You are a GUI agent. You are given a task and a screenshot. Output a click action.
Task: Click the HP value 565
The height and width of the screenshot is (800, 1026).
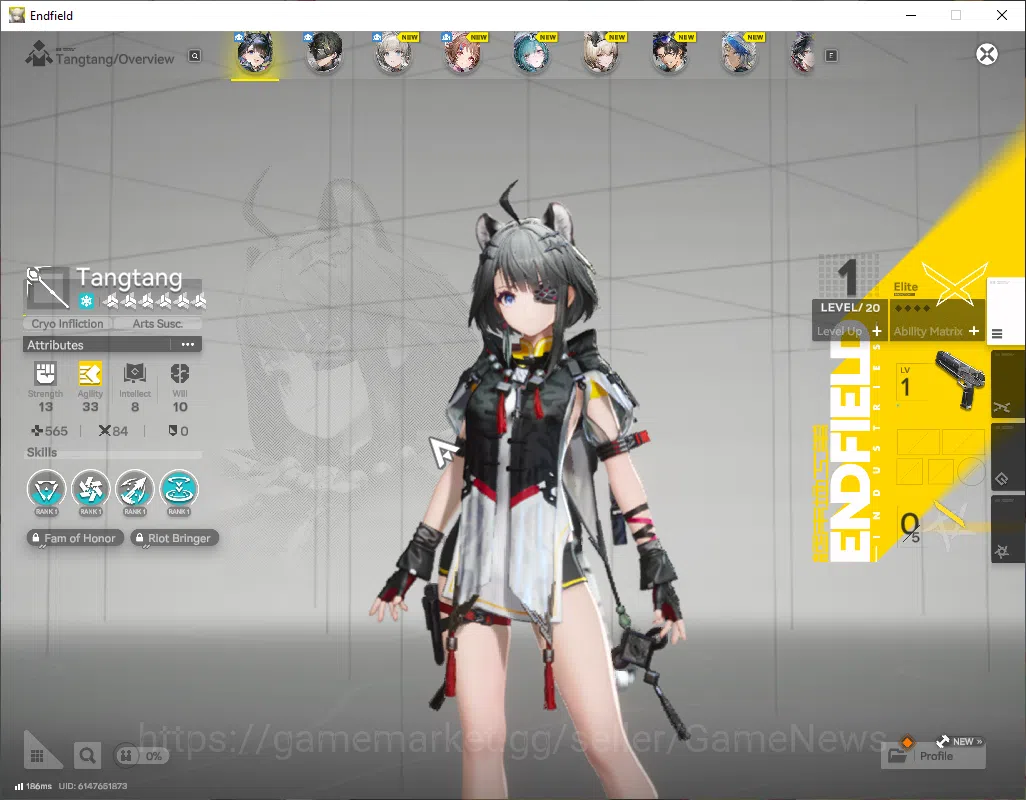click(50, 431)
